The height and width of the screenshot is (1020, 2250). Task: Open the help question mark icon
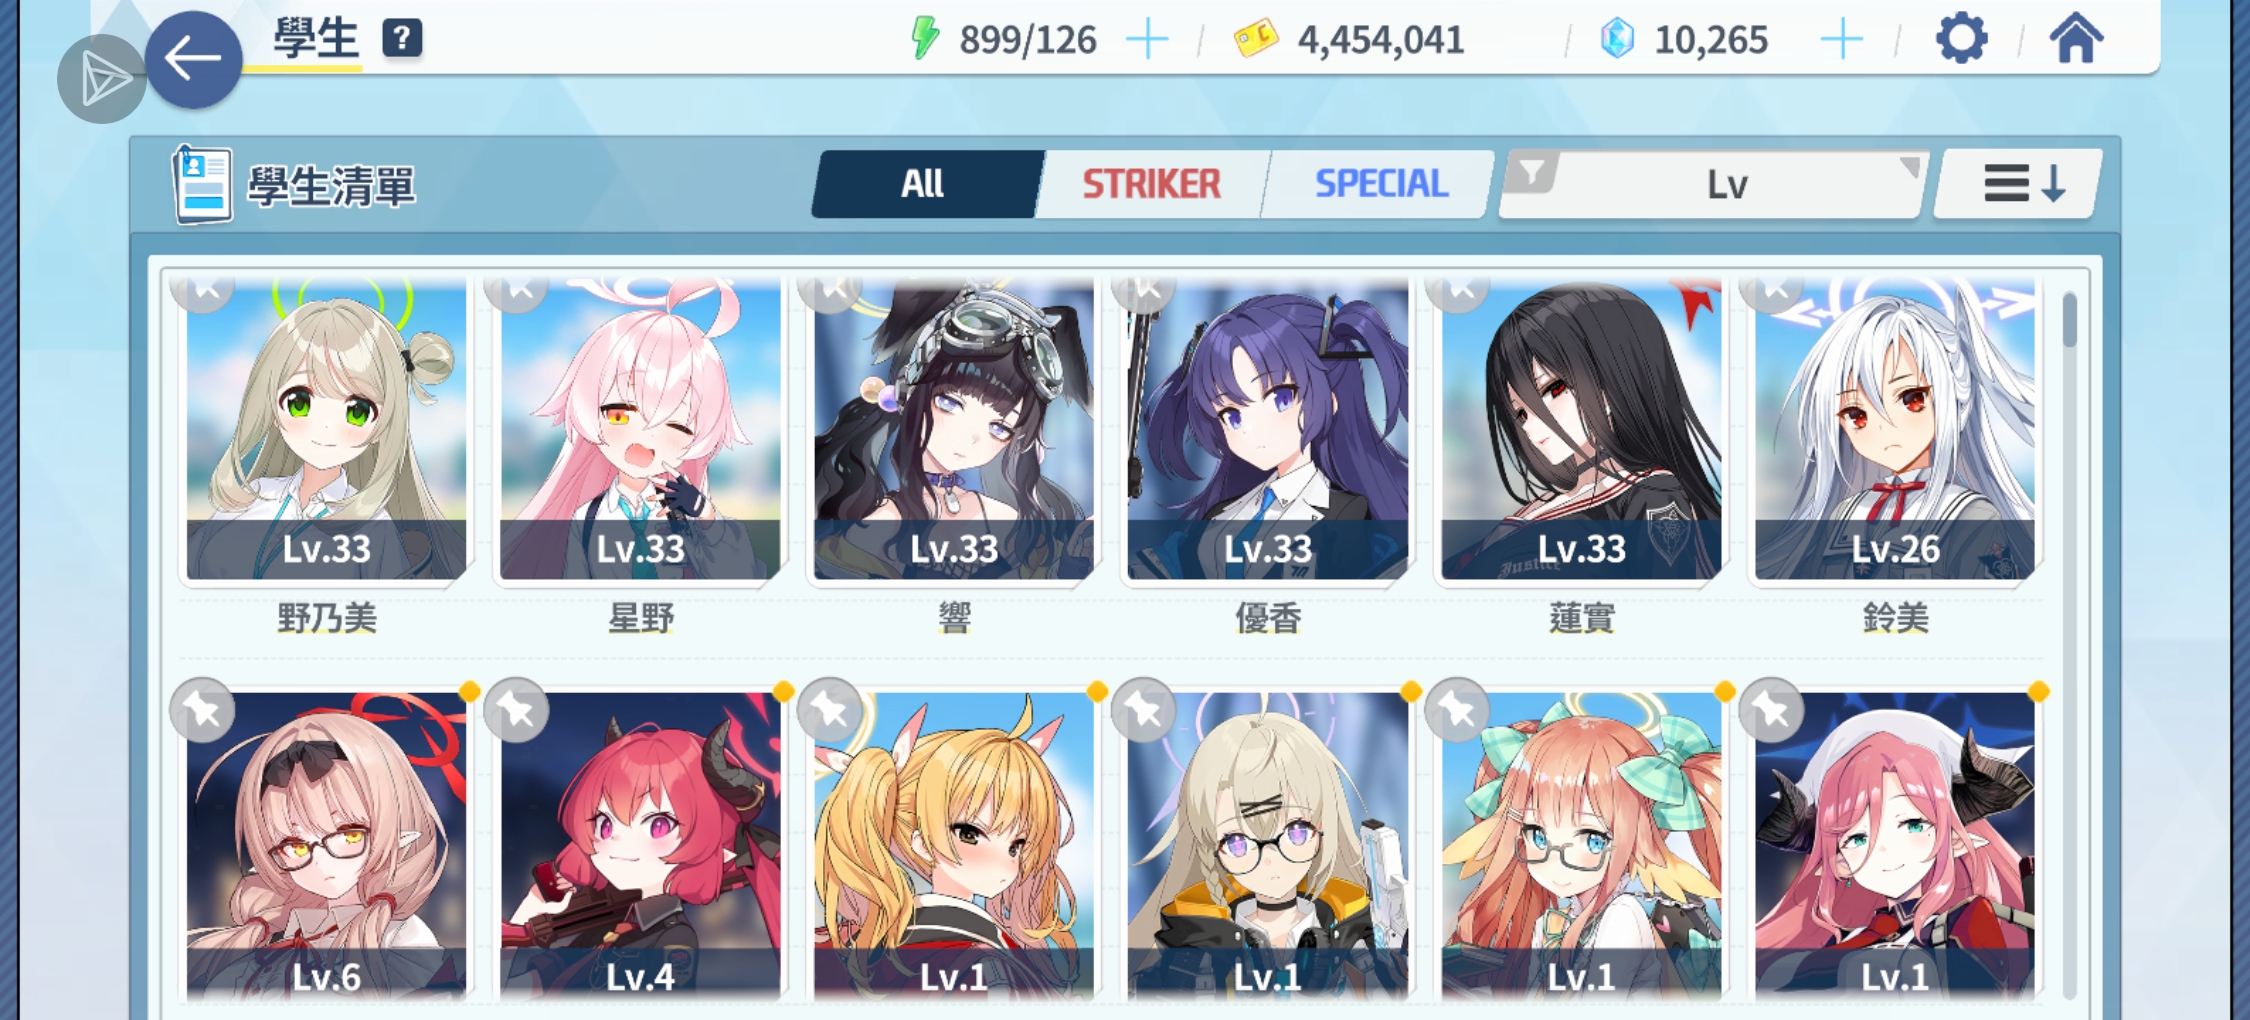point(402,39)
